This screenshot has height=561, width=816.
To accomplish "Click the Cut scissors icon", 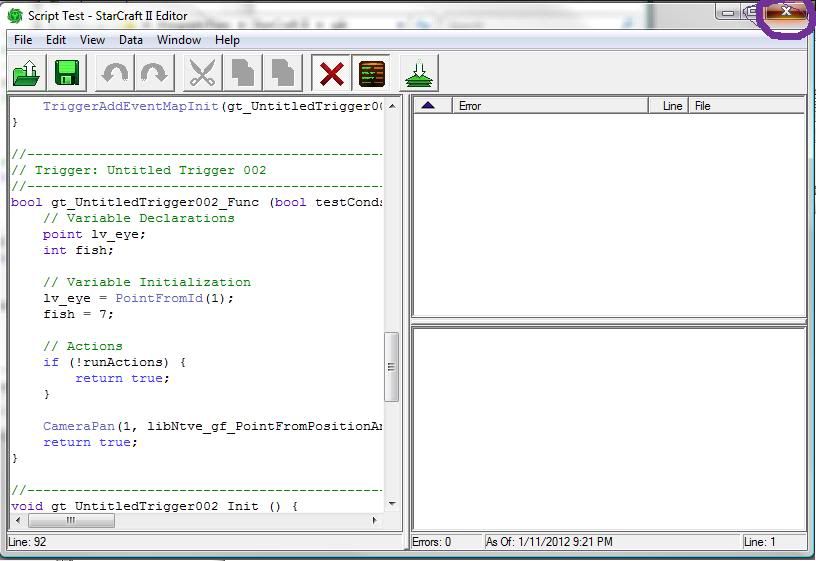I will (203, 74).
